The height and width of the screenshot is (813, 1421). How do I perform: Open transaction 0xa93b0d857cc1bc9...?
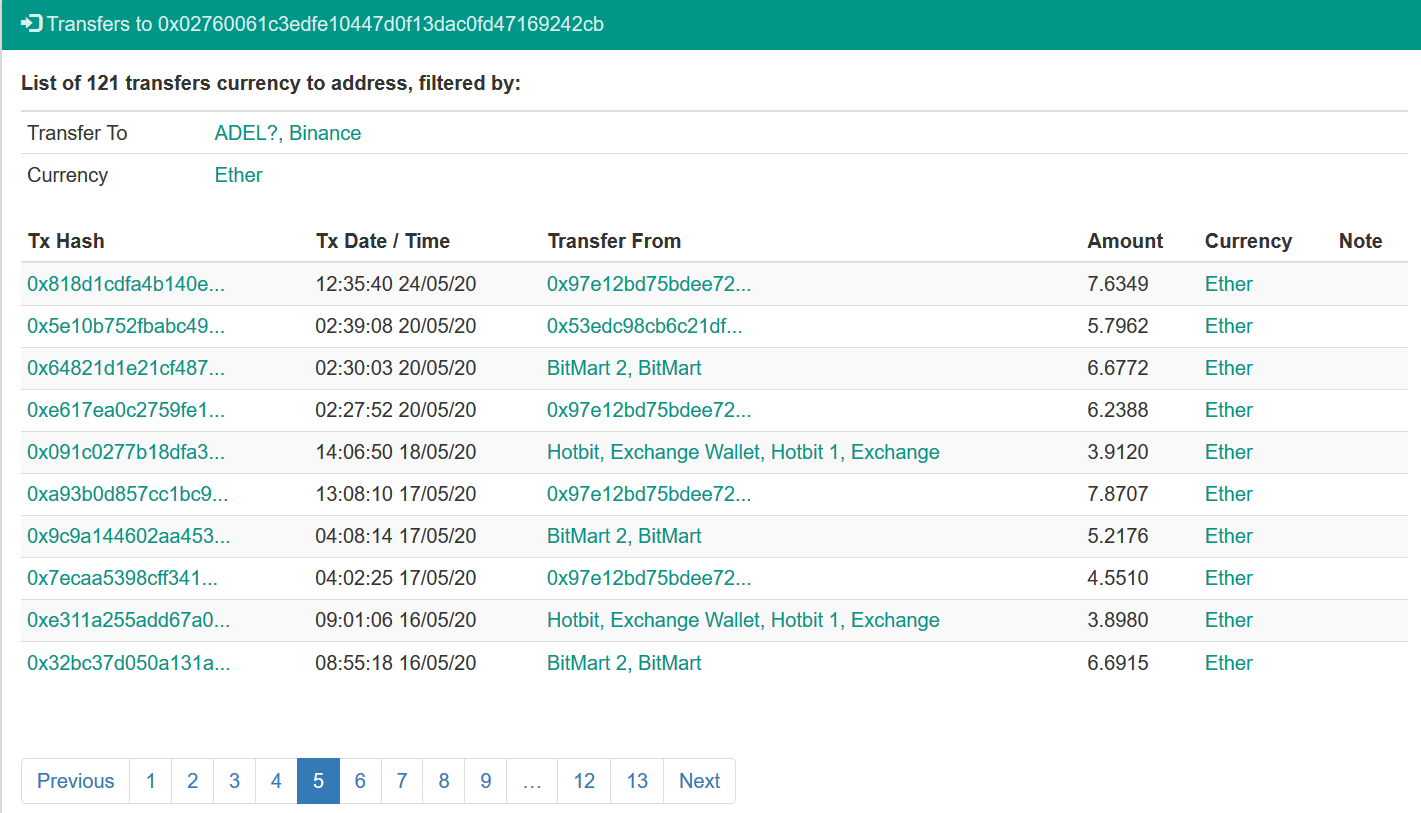click(128, 494)
